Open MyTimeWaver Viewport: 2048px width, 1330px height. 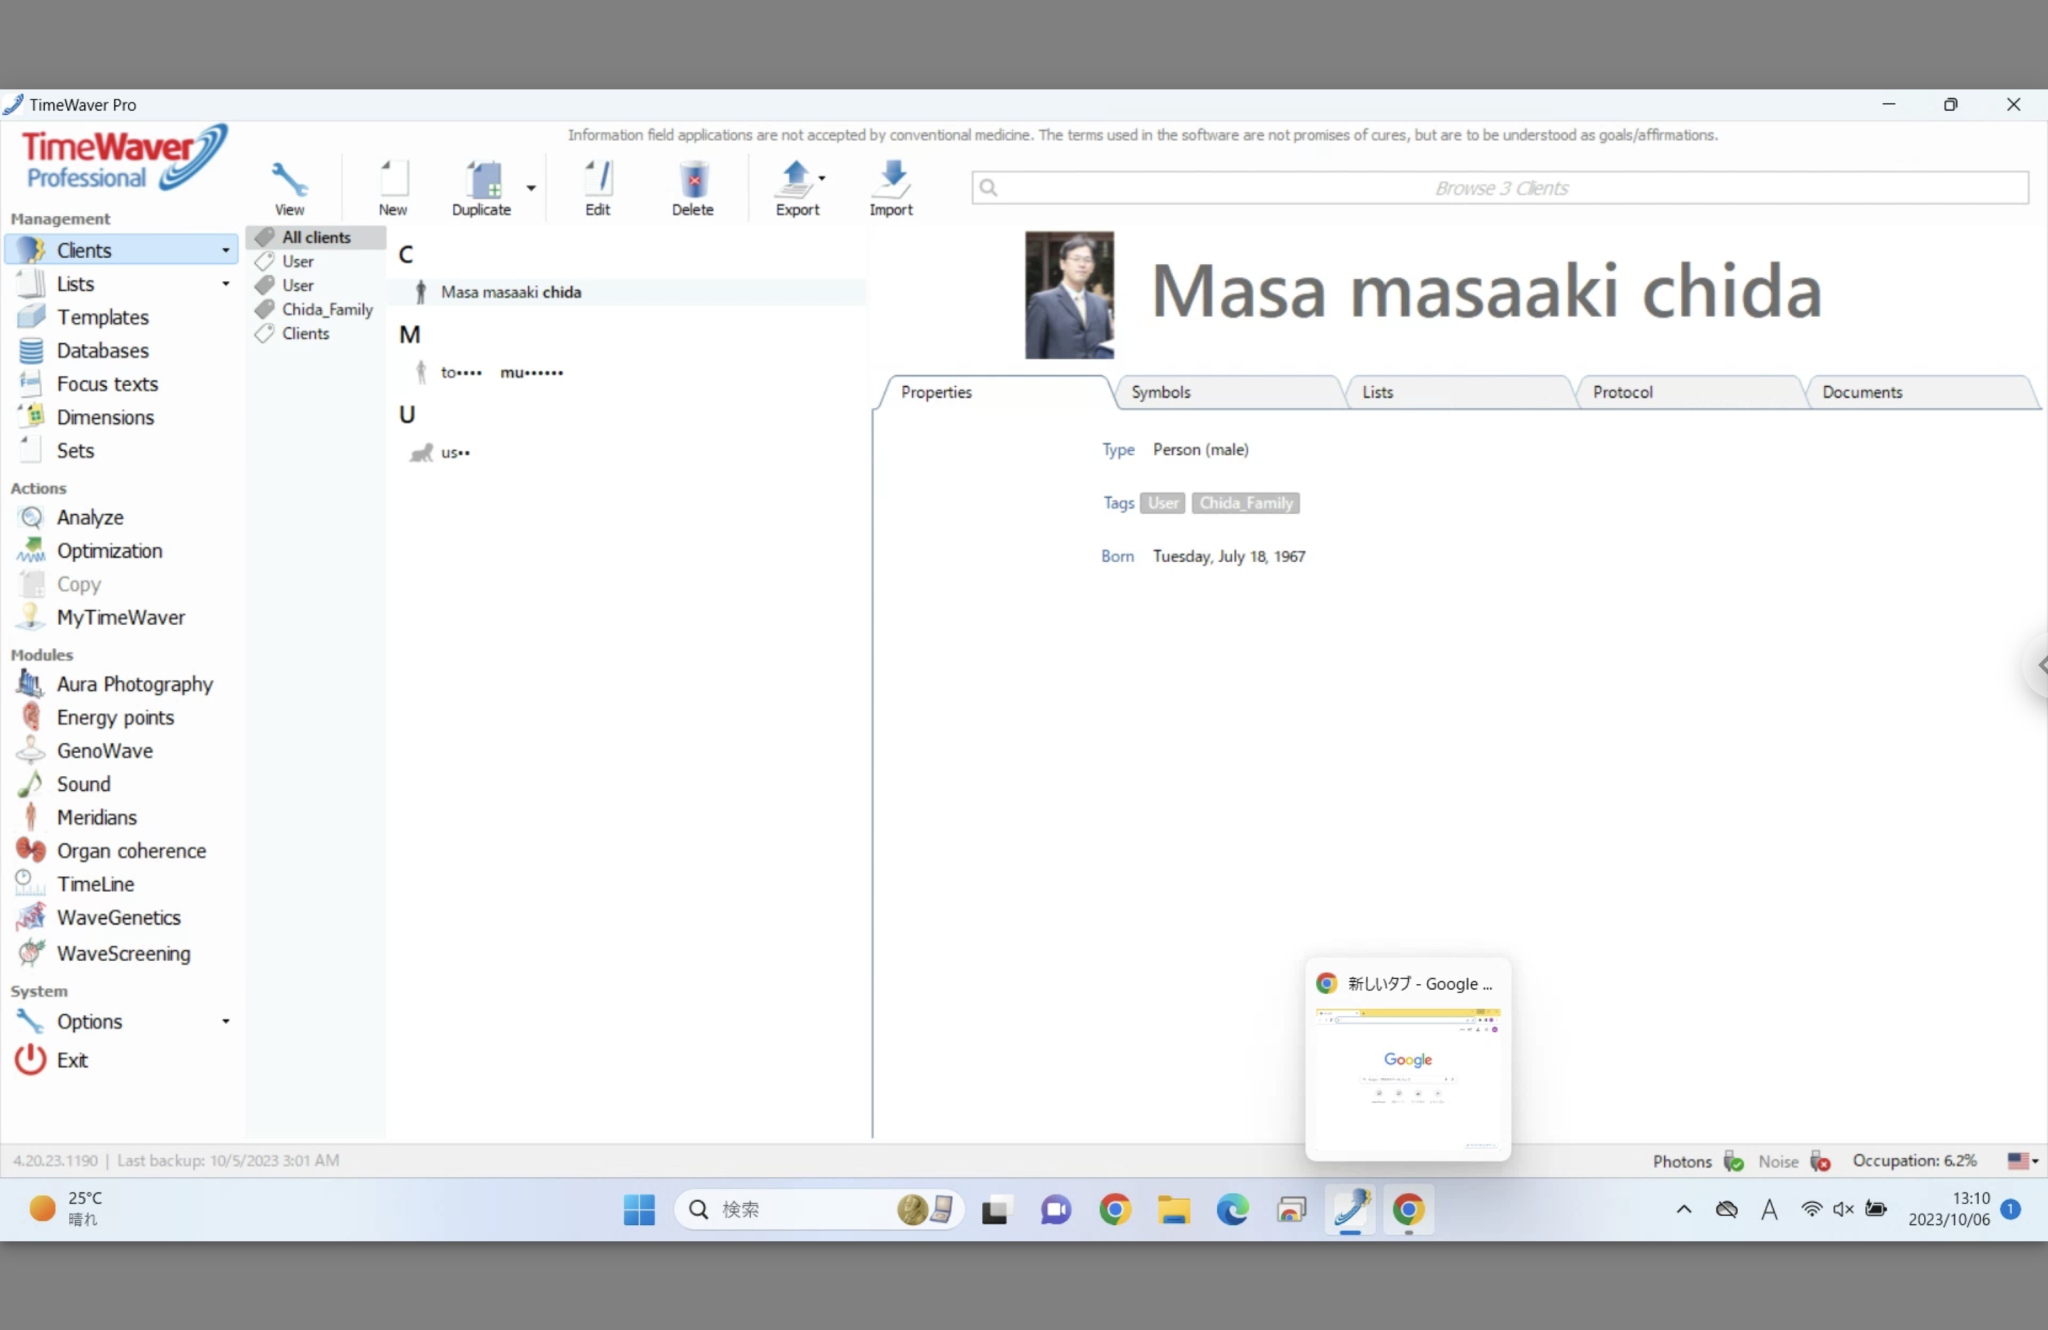120,617
